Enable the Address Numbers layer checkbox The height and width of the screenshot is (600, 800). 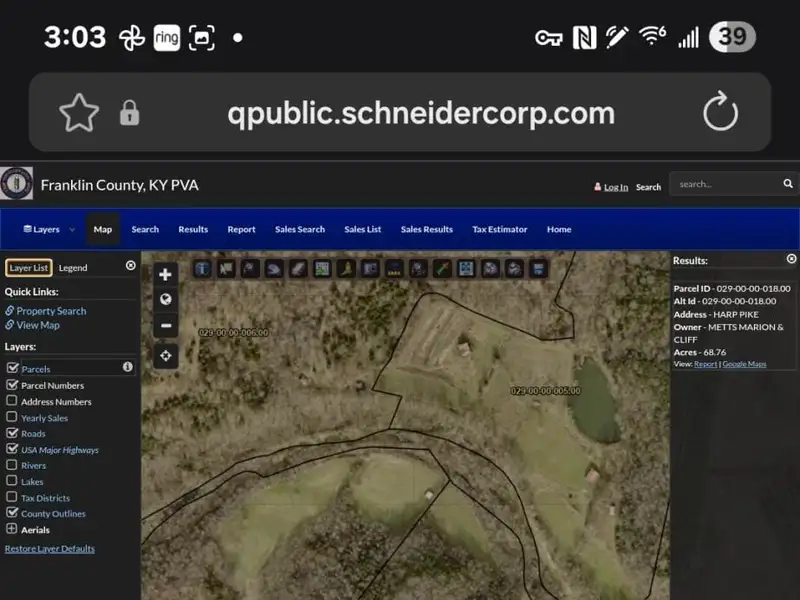point(12,401)
